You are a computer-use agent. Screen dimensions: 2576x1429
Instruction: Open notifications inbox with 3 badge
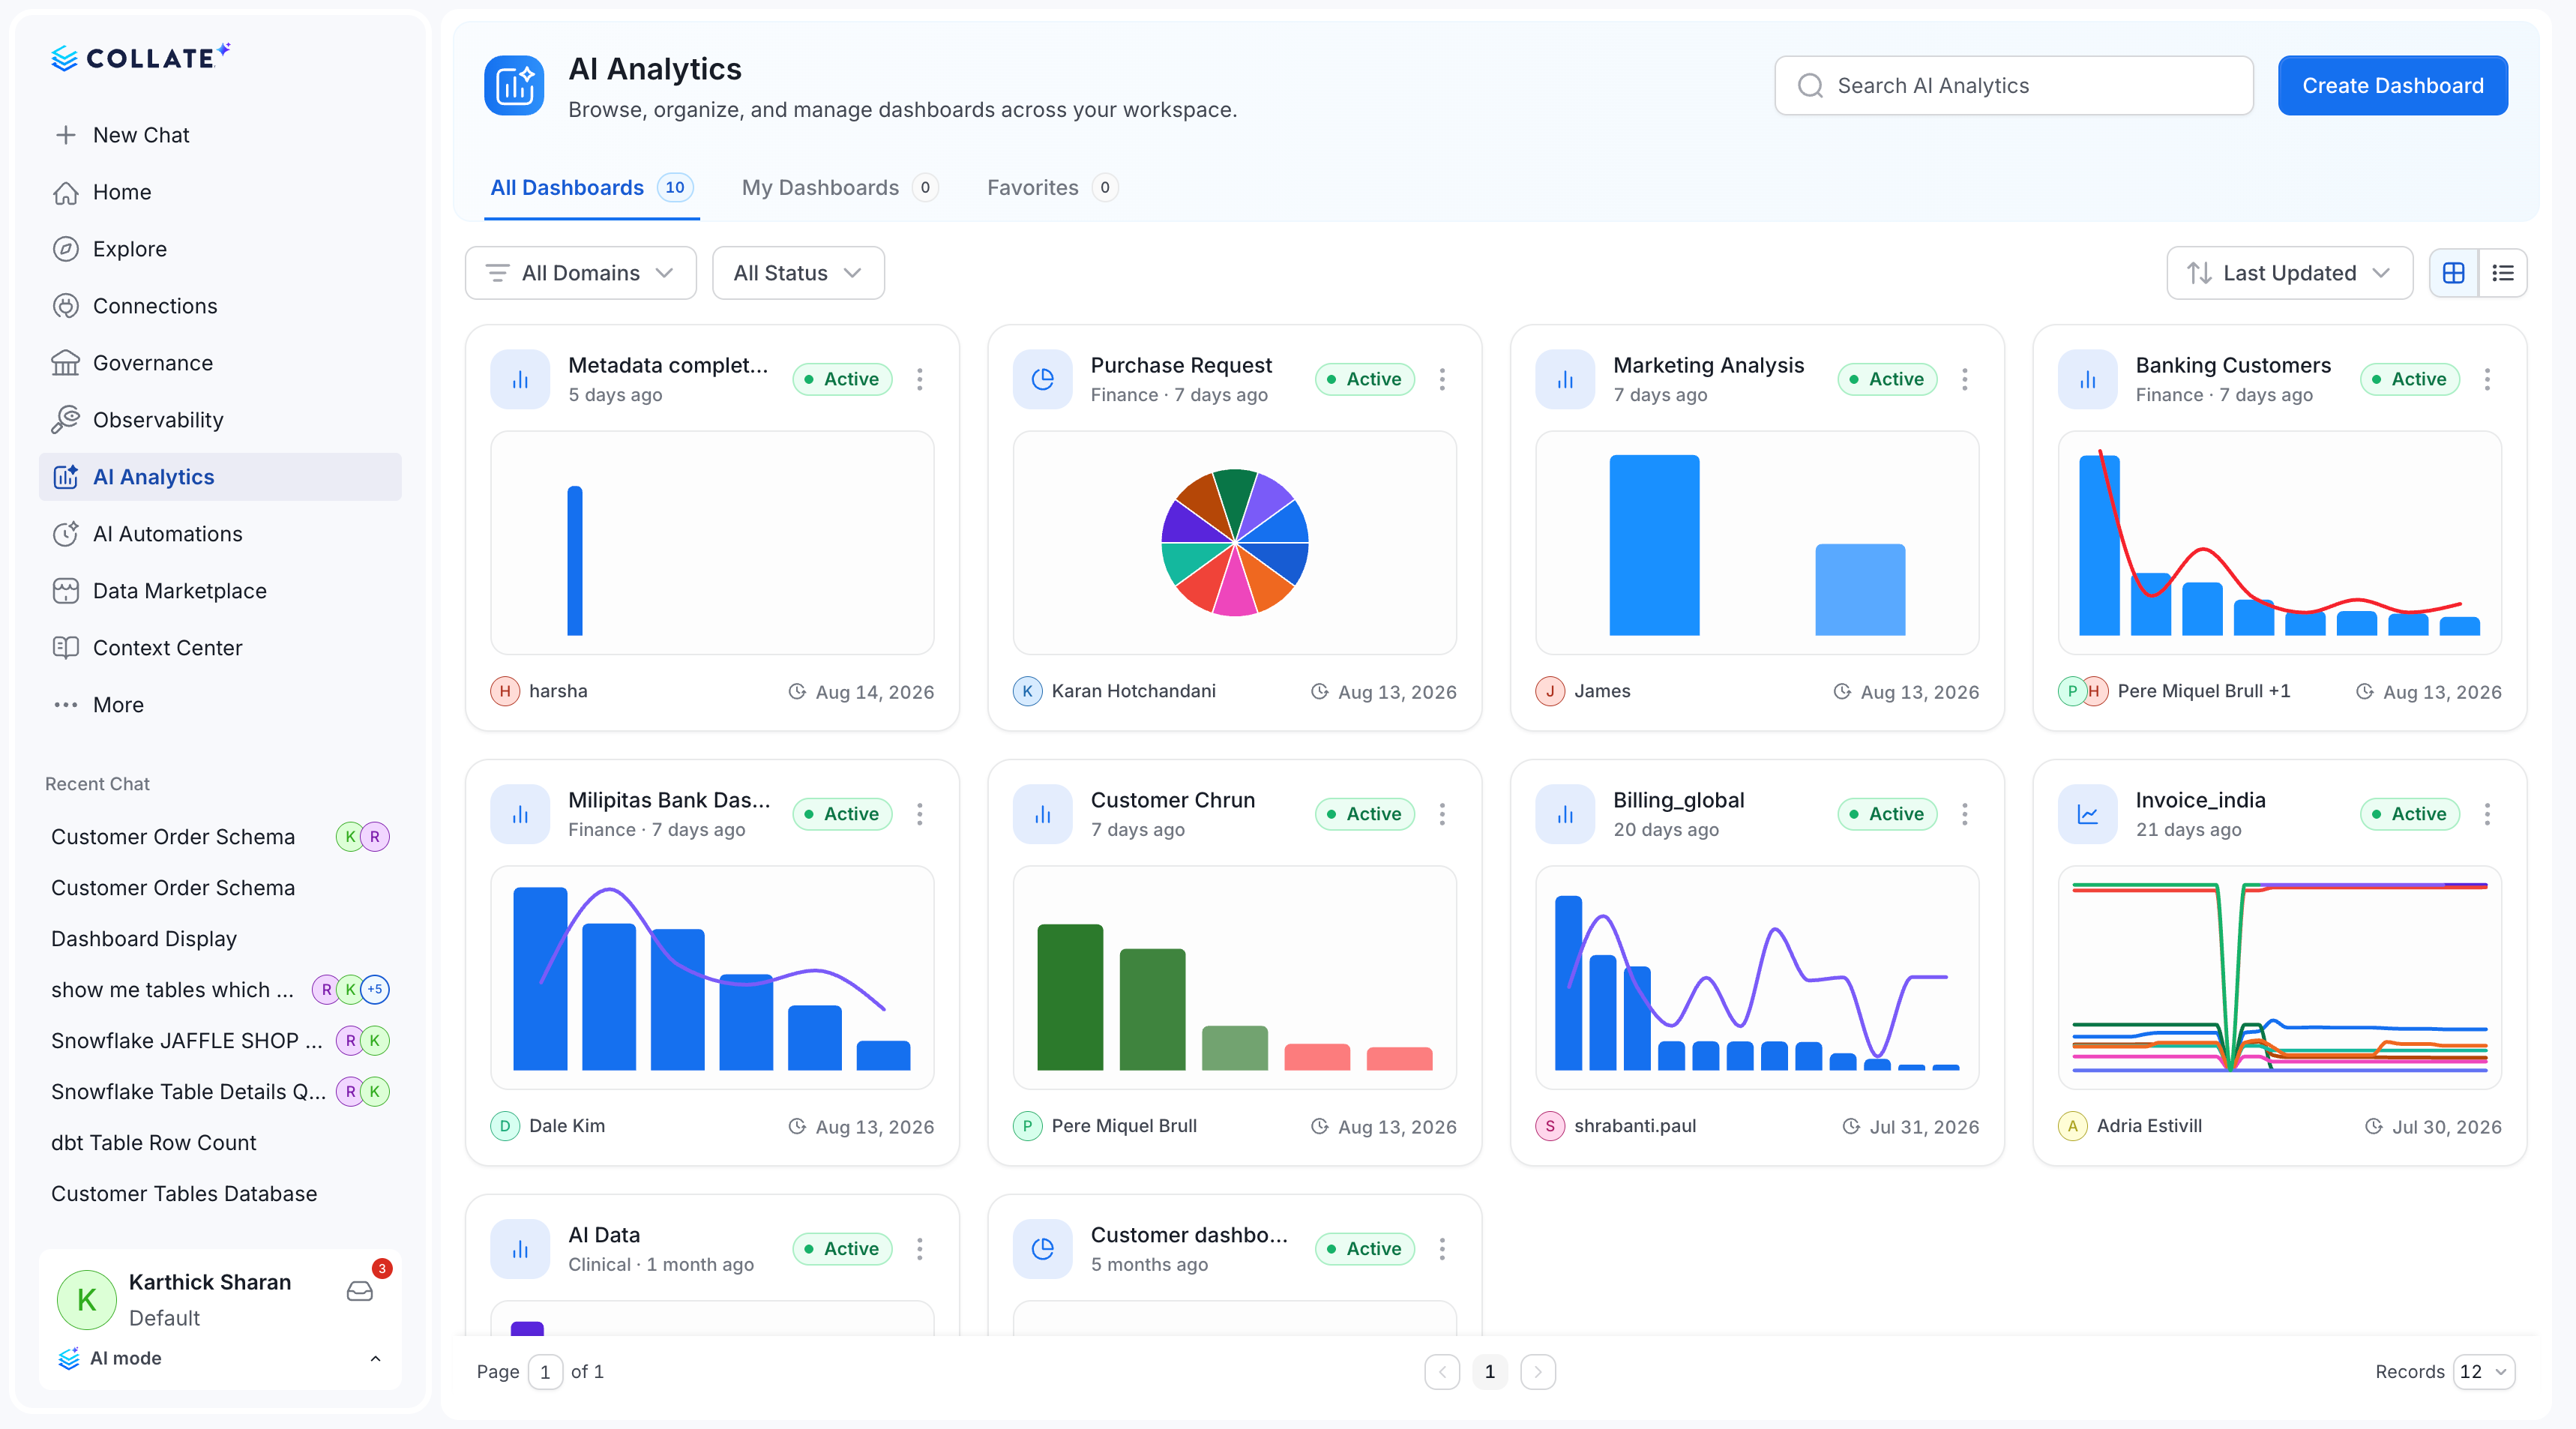(x=360, y=1291)
